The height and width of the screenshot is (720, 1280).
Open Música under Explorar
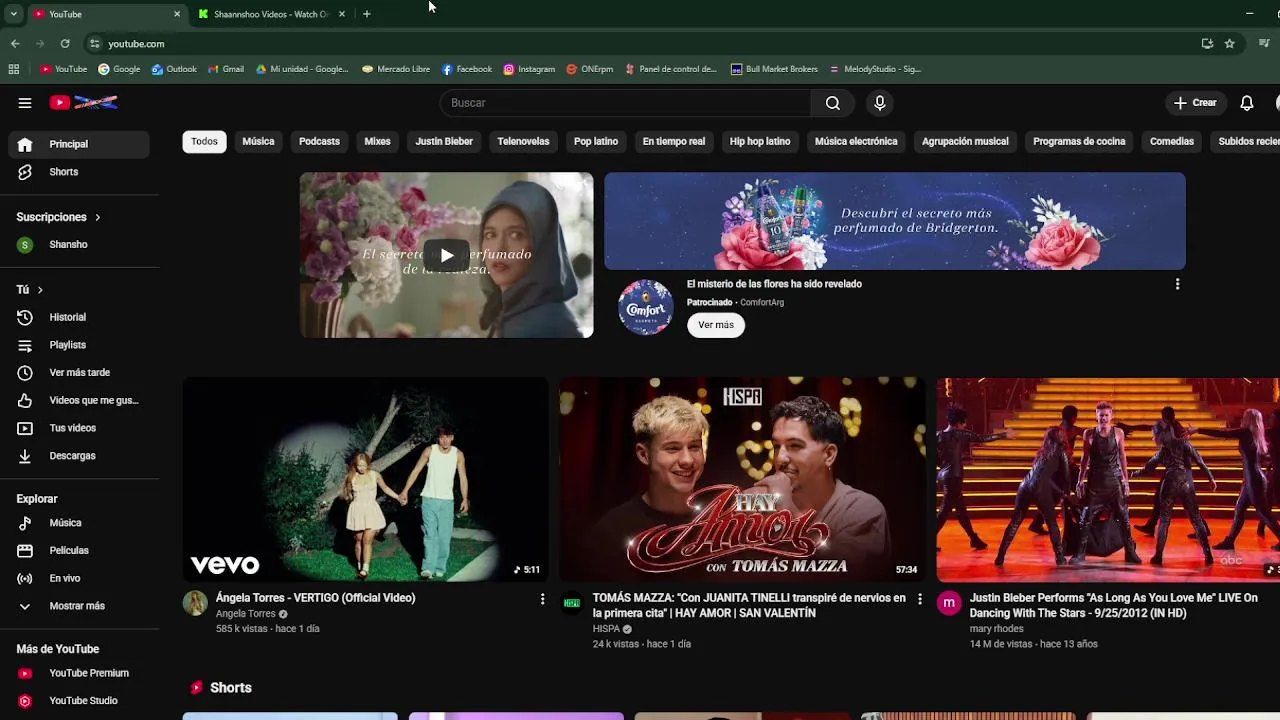[x=78, y=523]
